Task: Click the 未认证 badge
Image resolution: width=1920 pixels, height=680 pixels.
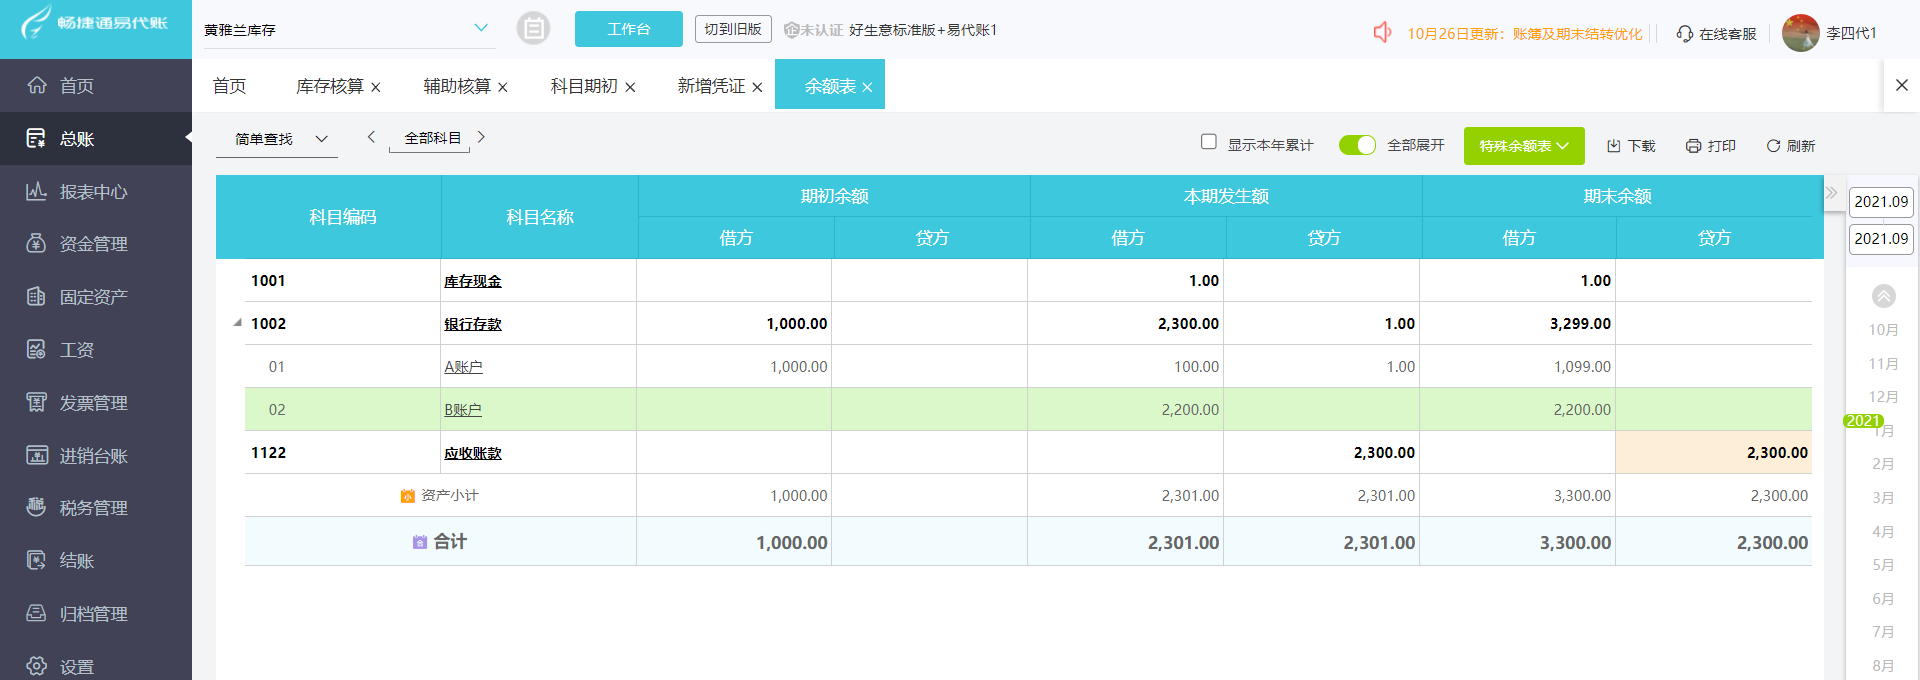Action: pyautogui.click(x=813, y=30)
